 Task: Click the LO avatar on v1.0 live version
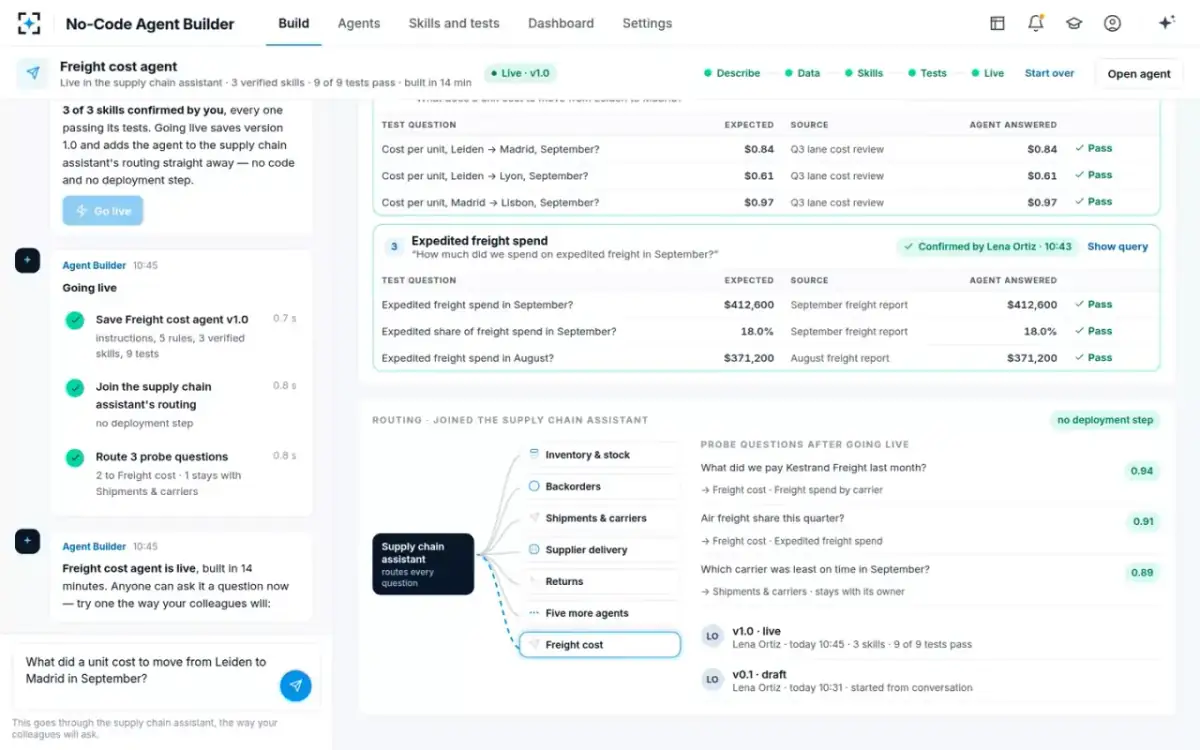coord(713,637)
